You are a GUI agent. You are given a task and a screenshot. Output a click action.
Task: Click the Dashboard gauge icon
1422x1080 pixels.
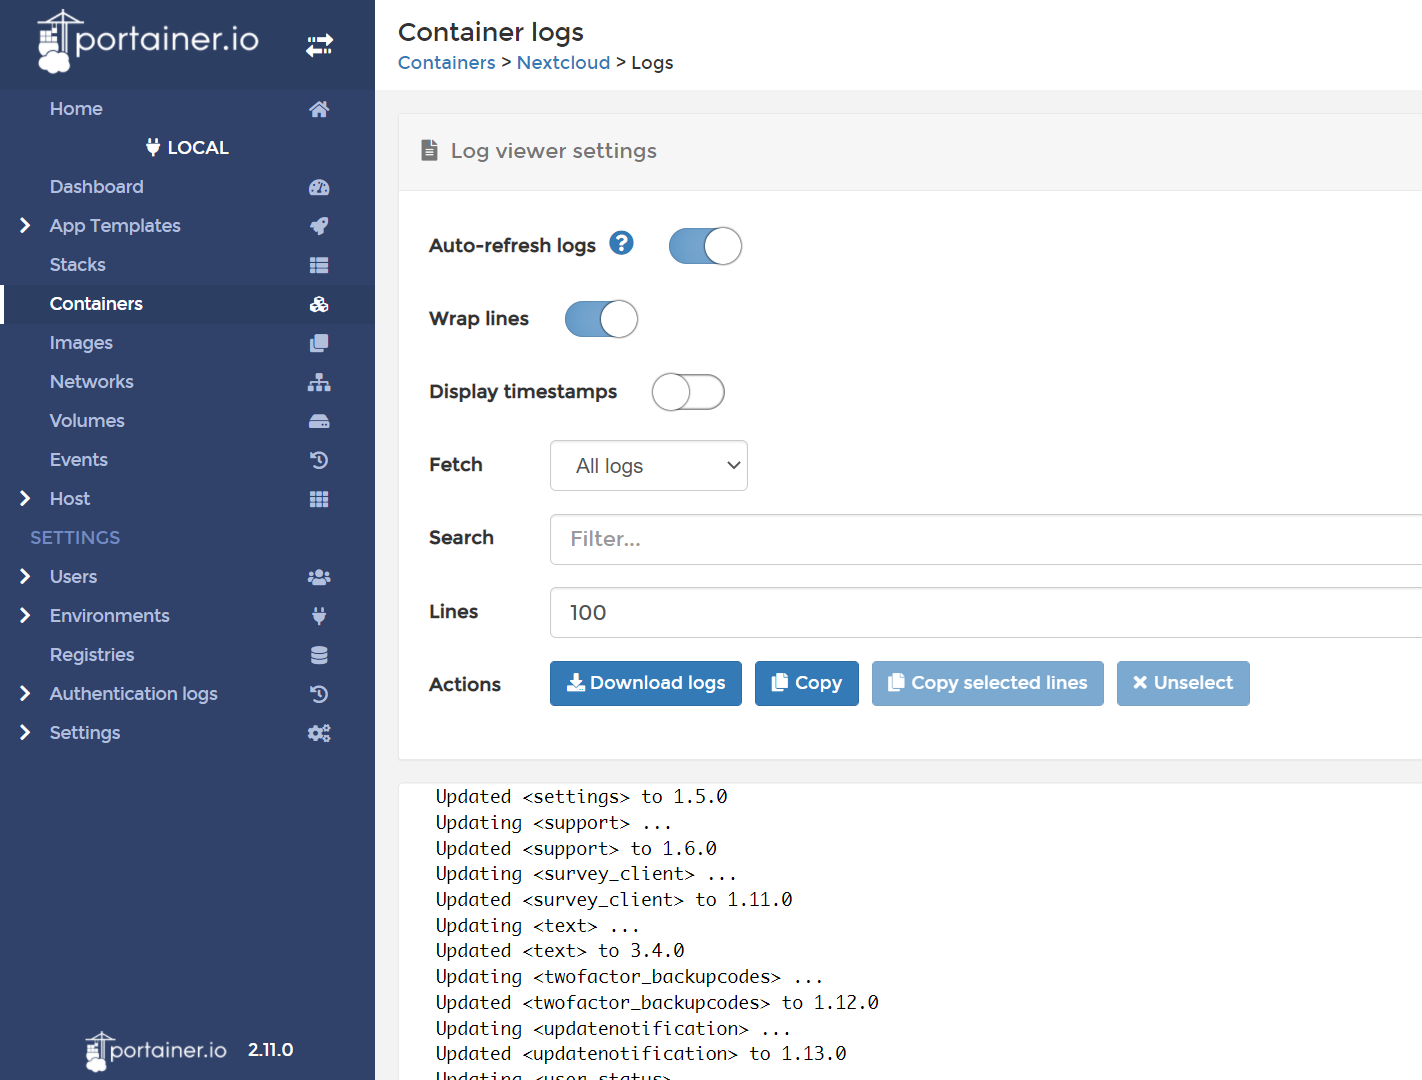pos(319,187)
